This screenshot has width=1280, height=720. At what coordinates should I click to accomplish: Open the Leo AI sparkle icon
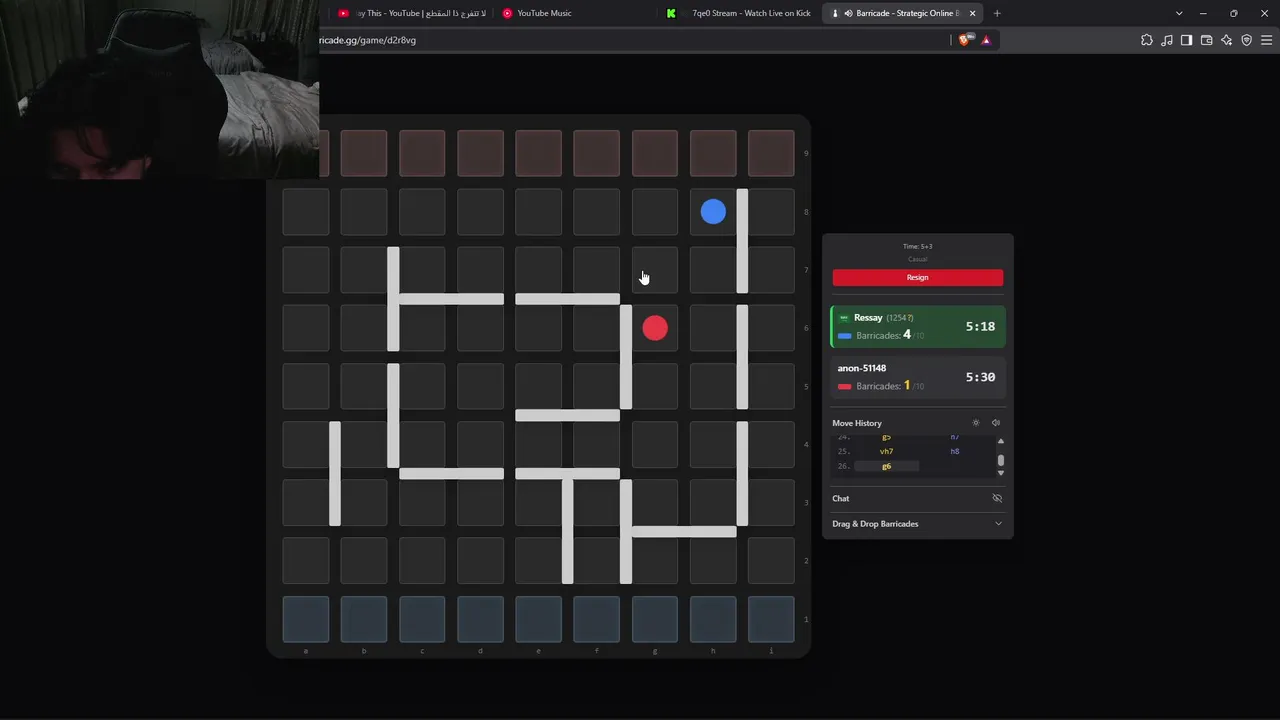(x=1227, y=40)
